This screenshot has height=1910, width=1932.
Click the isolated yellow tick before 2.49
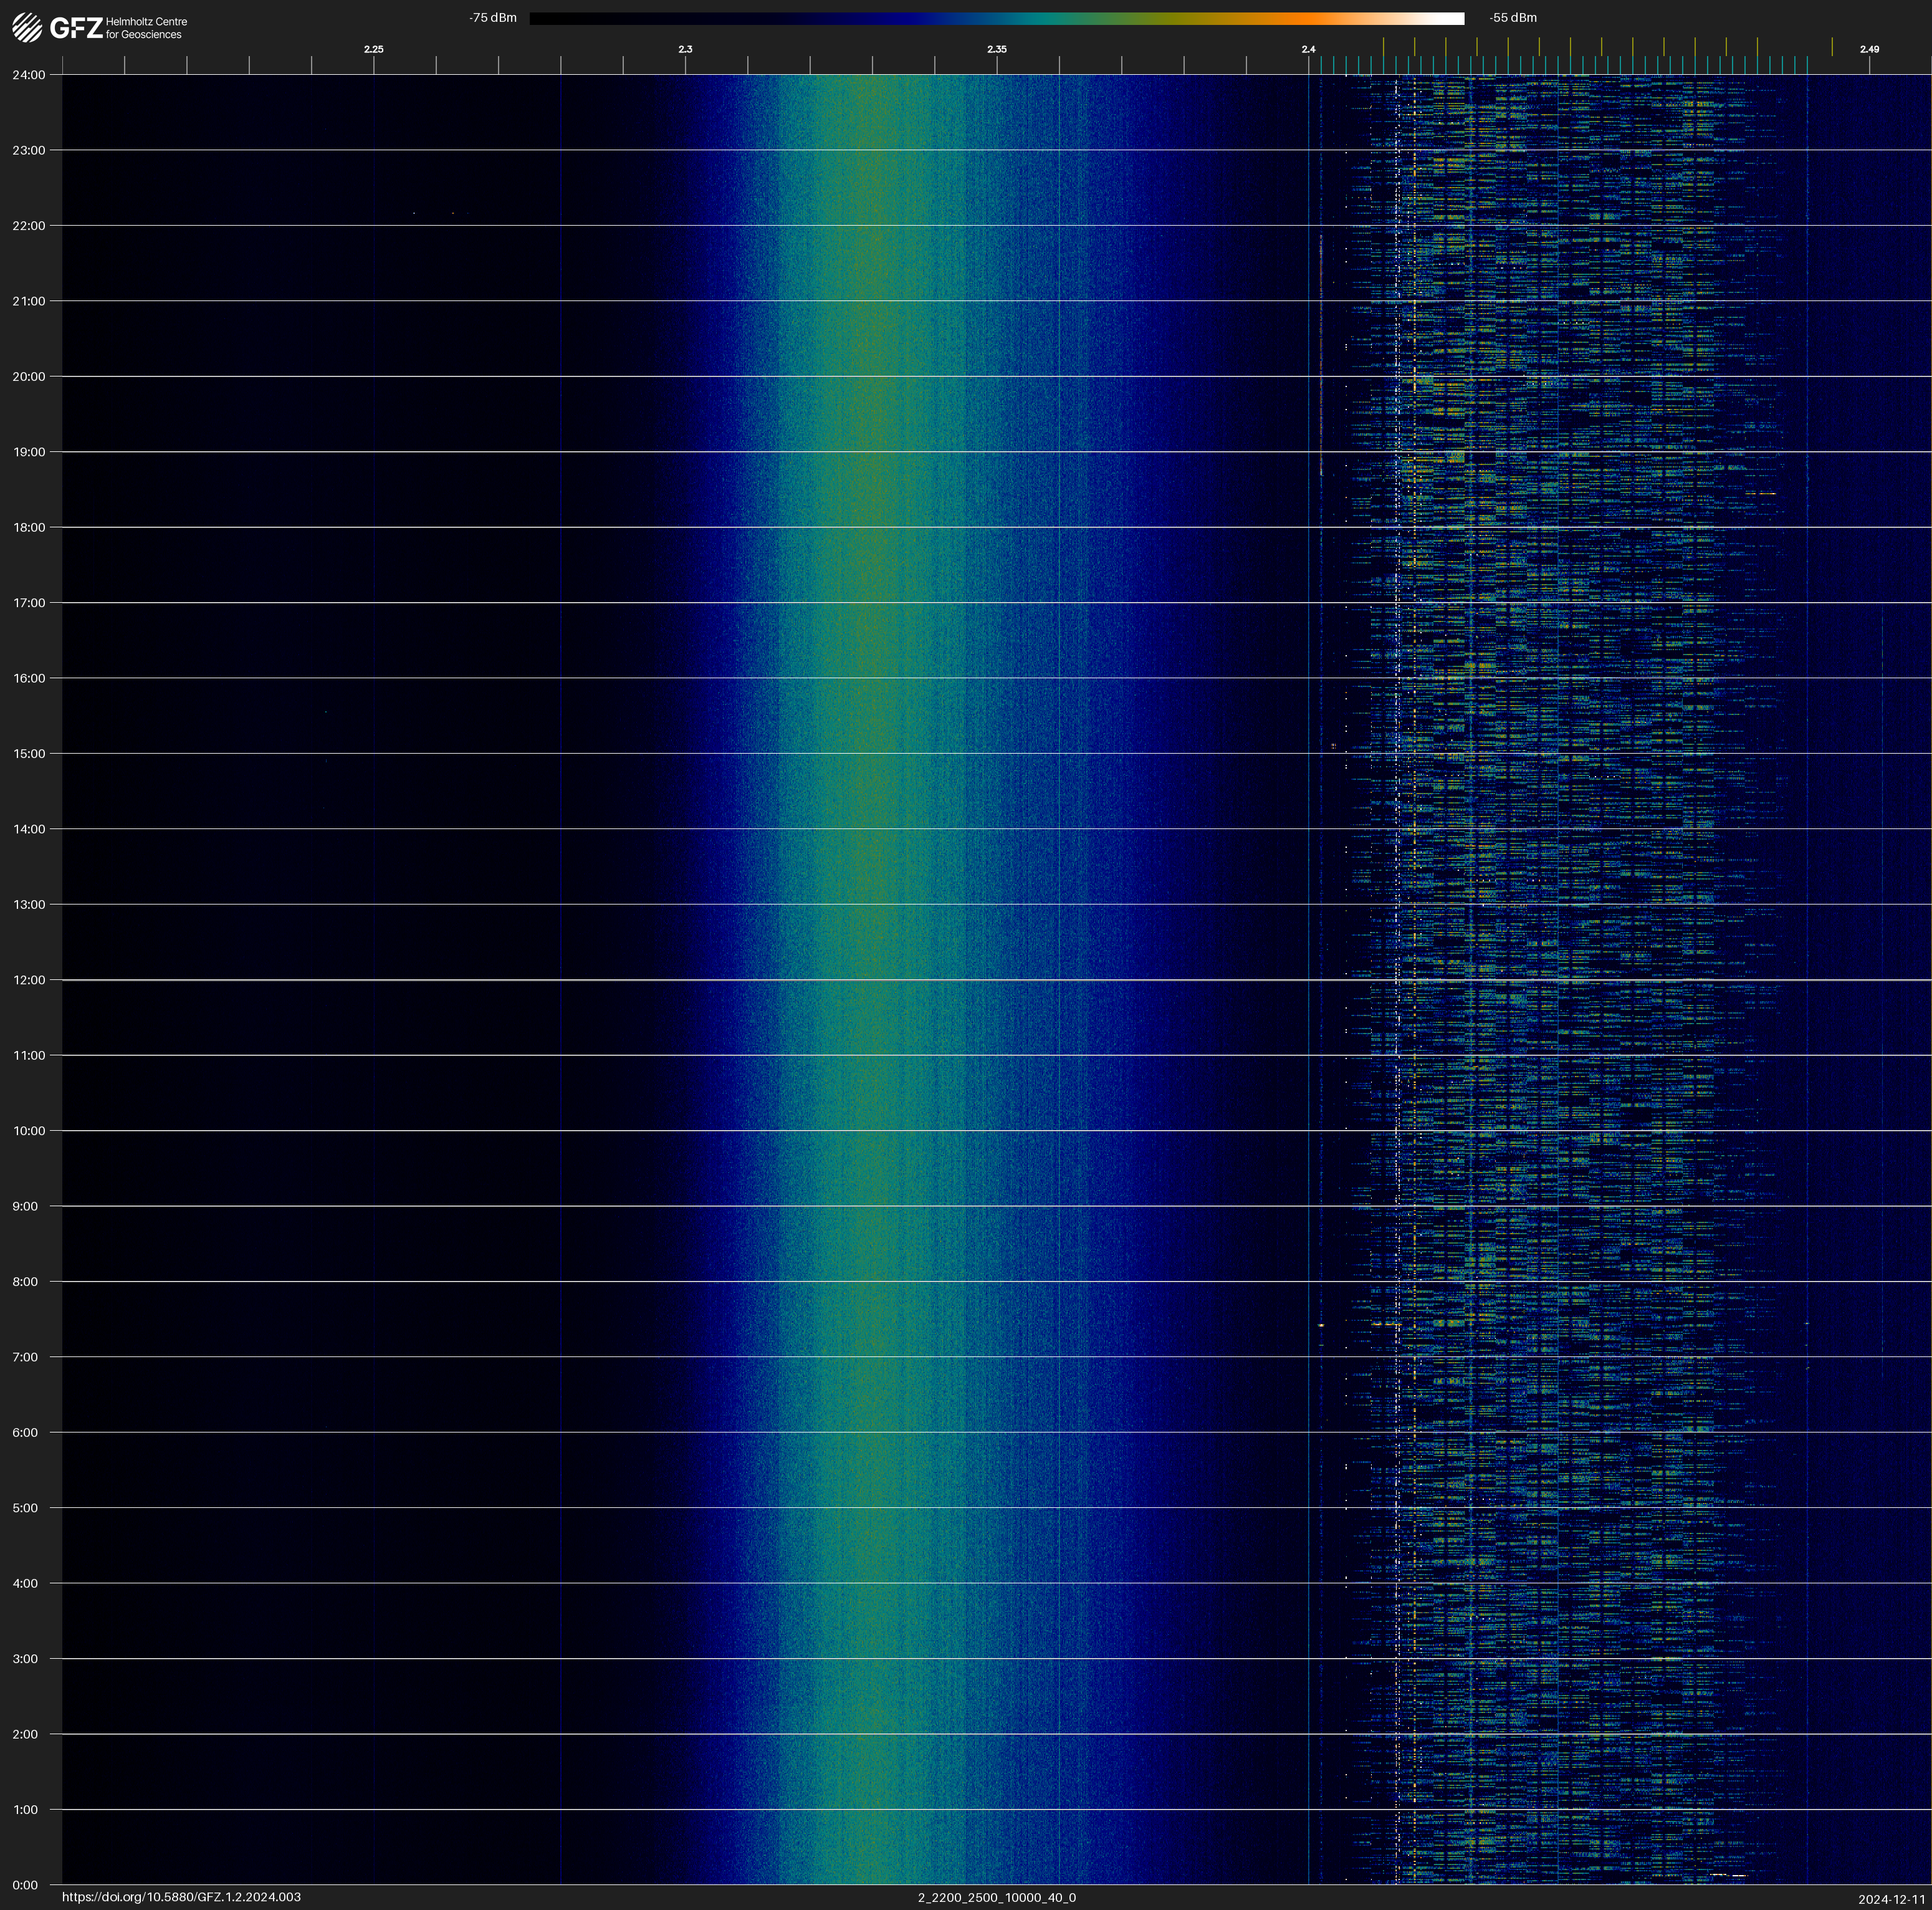pos(1832,47)
